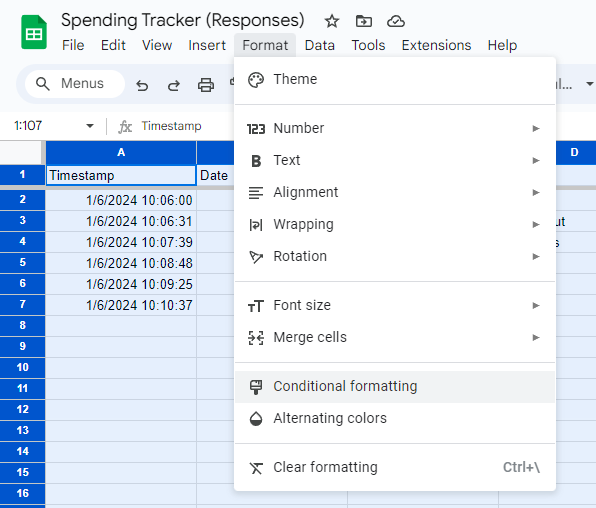Expand the Wrapping submenu arrow
Image resolution: width=596 pixels, height=508 pixels.
pyautogui.click(x=536, y=224)
